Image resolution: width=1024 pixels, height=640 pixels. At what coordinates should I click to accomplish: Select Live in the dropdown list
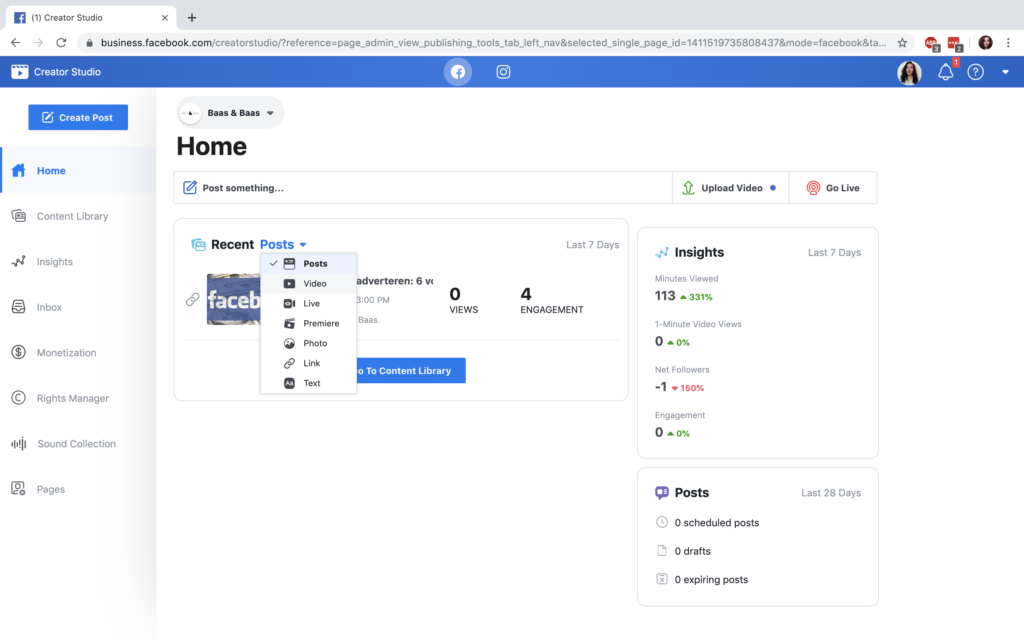pos(308,304)
